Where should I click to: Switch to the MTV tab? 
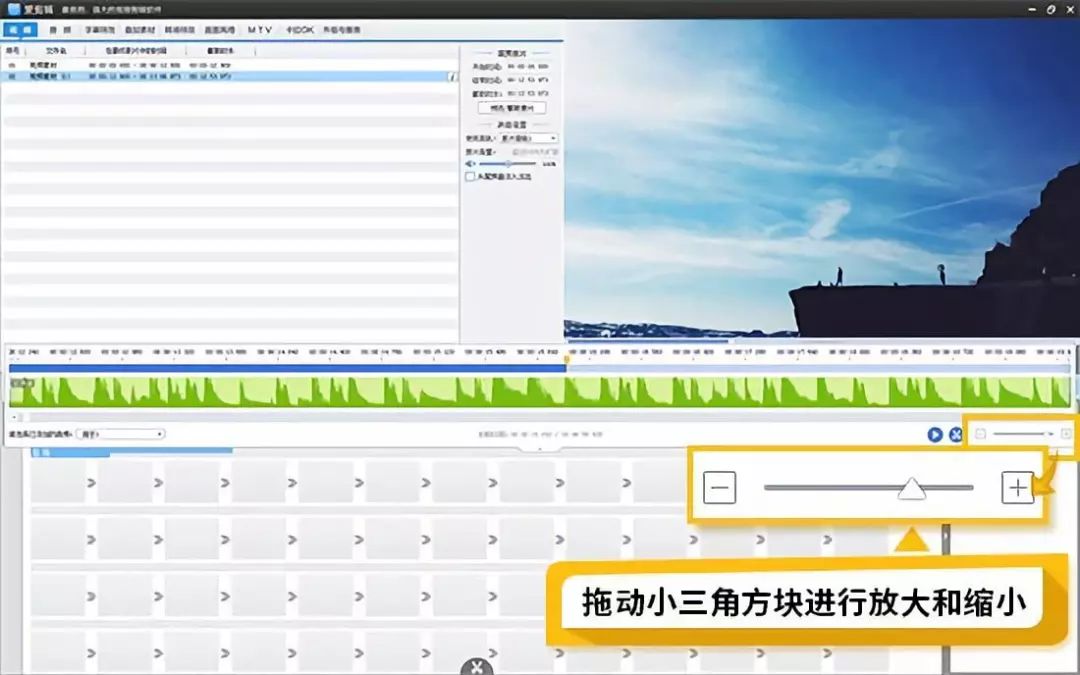tap(260, 30)
